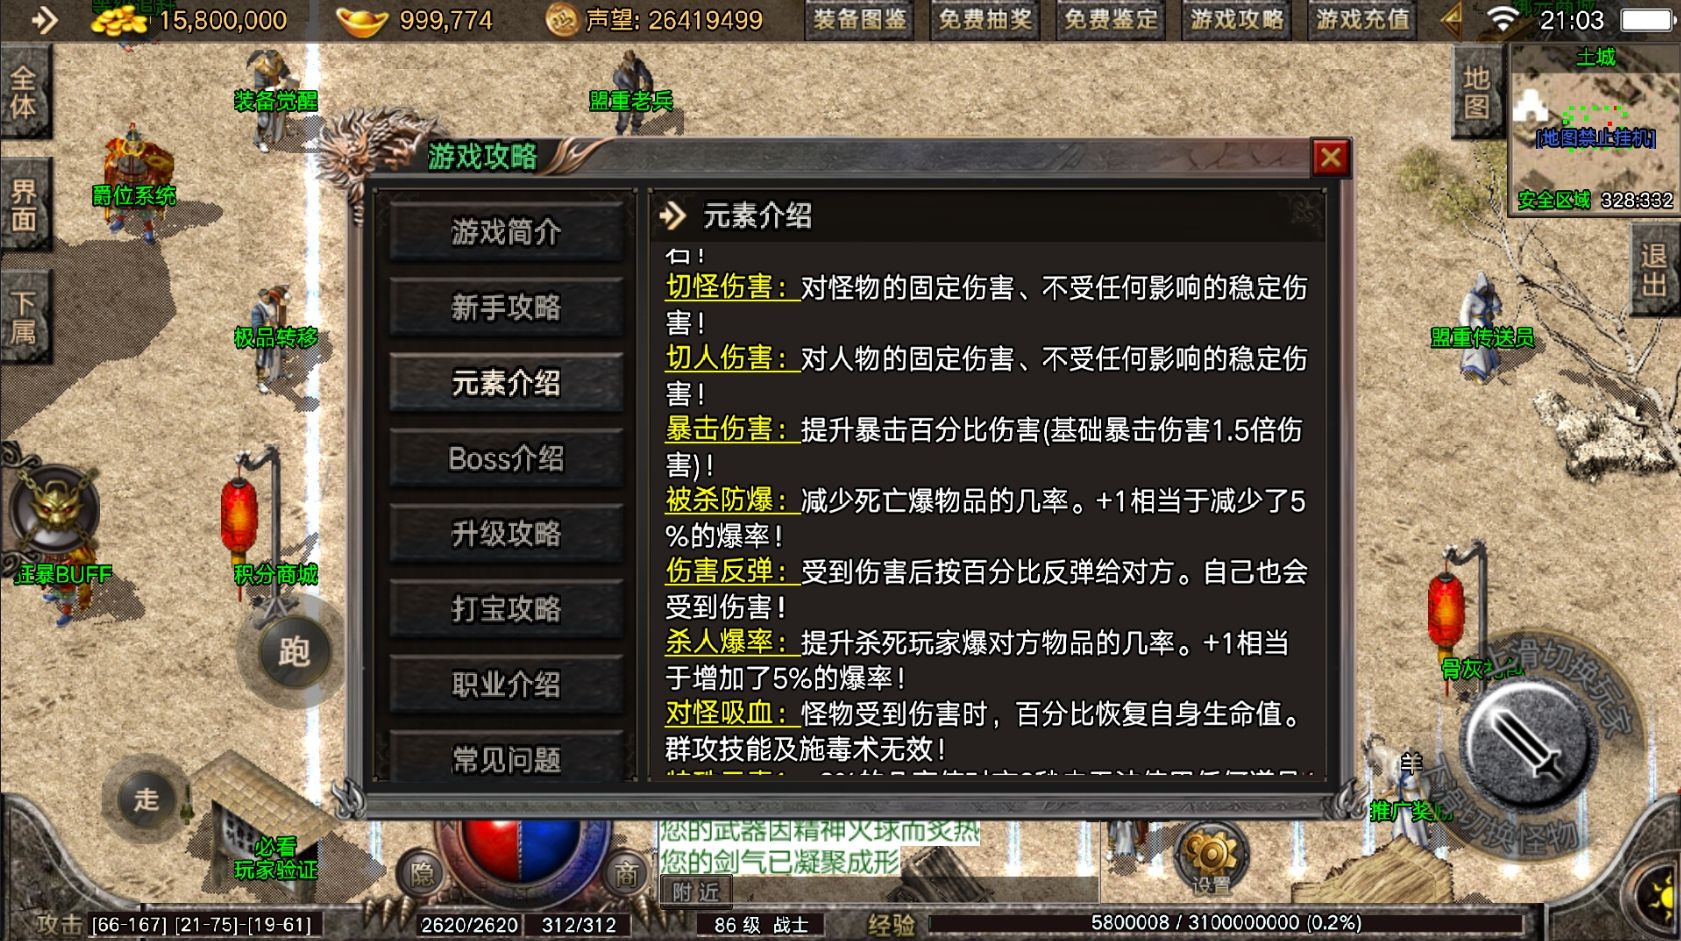Click the gold ingot 元宝 icon
Screen dimensions: 1681x941
[x=362, y=20]
